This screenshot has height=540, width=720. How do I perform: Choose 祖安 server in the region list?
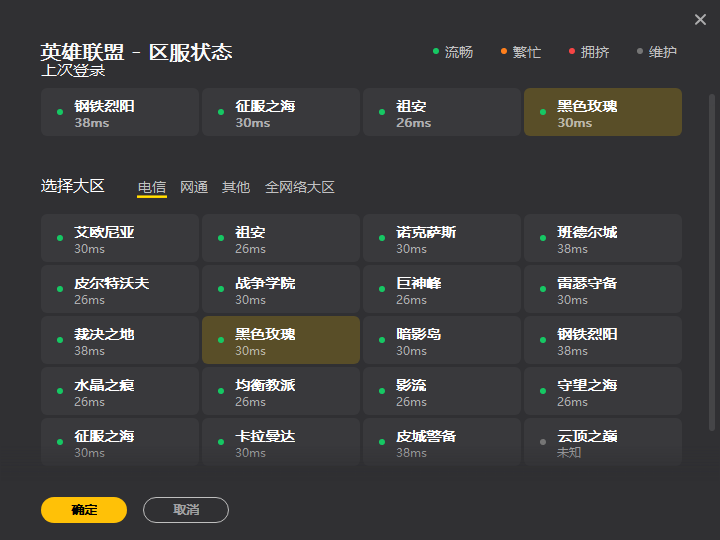(281, 238)
